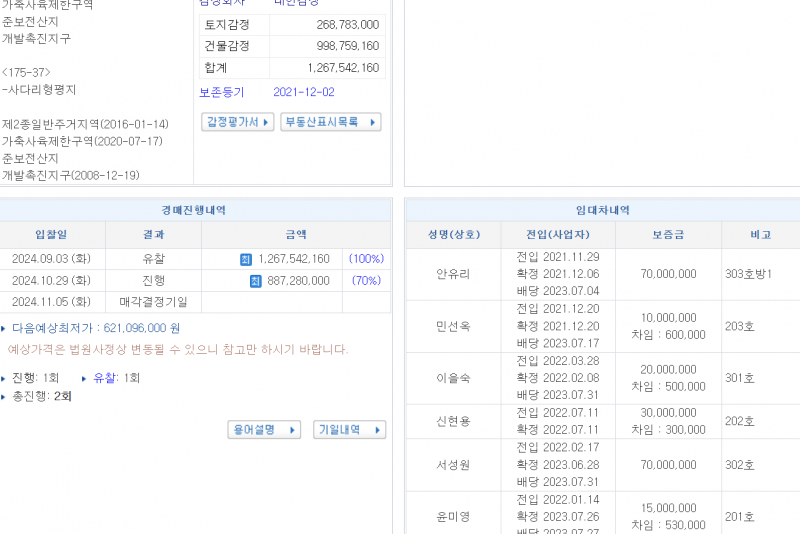Select tenant 안유리 in the lease table
The height and width of the screenshot is (534, 800).
click(453, 274)
